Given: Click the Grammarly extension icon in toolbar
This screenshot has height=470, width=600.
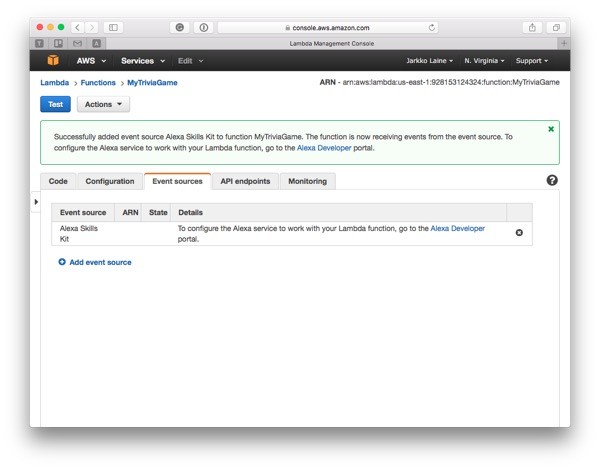Looking at the screenshot, I should coord(179,28).
